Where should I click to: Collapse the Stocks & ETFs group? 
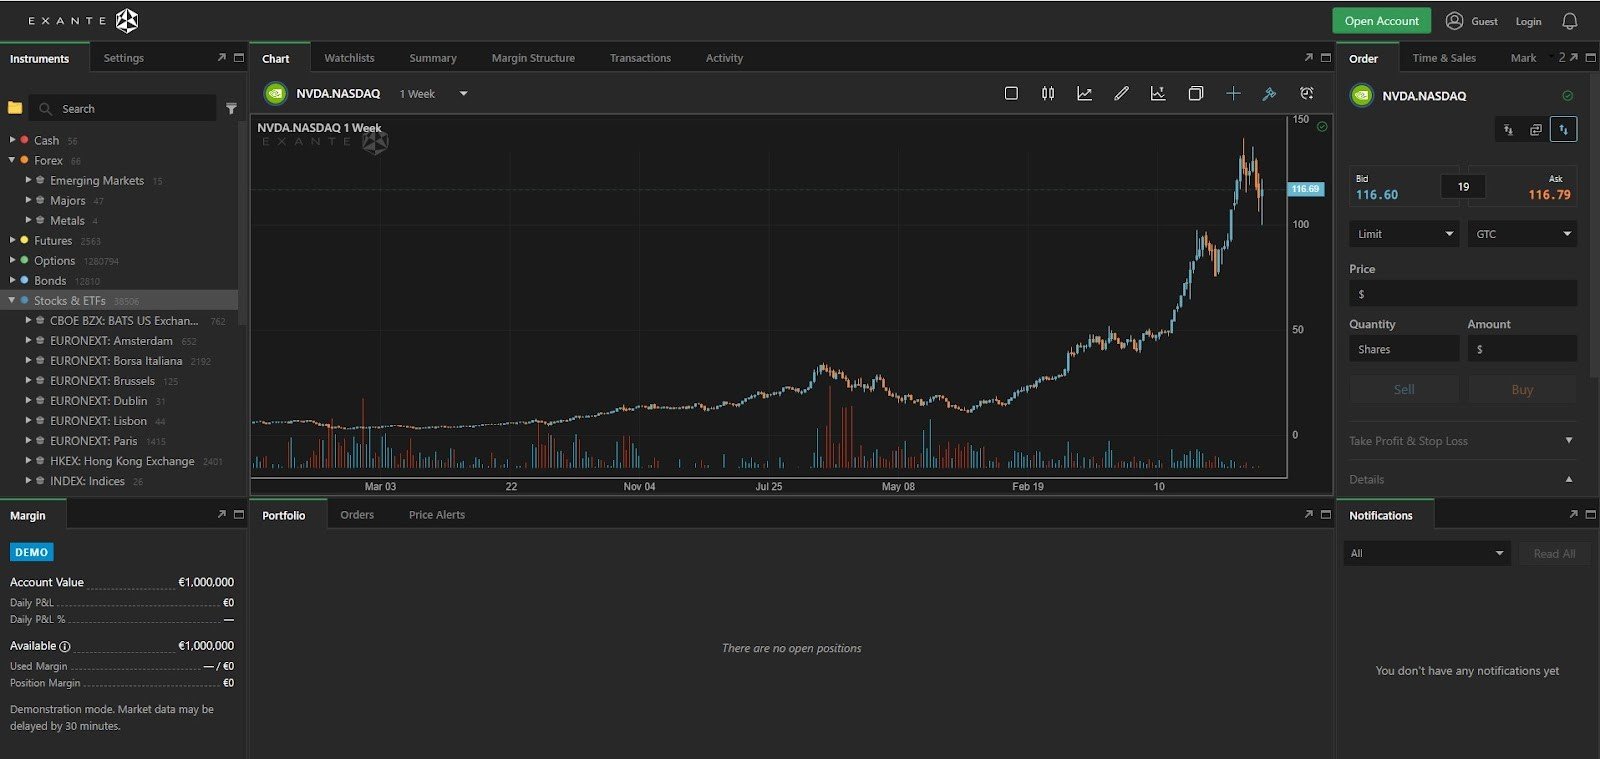(12, 300)
